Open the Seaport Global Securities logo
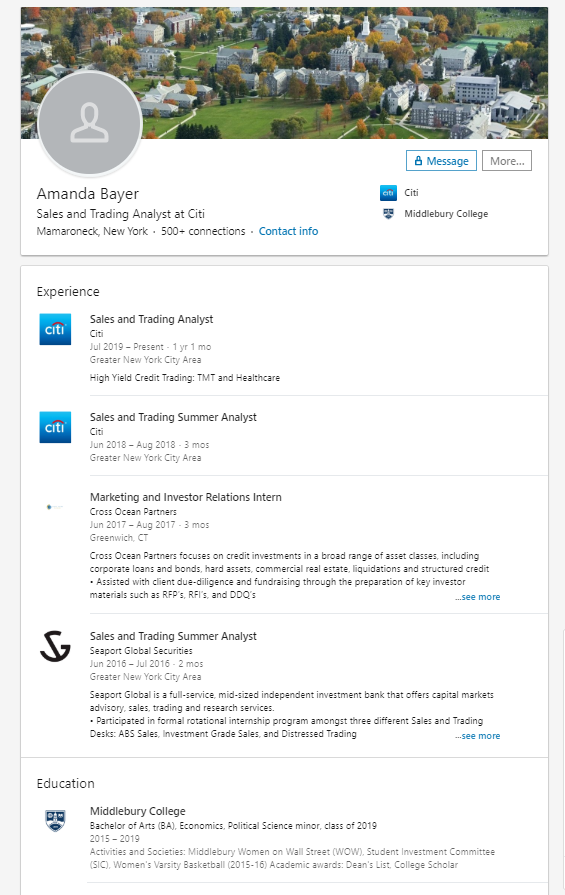This screenshot has width=565, height=895. (x=55, y=646)
